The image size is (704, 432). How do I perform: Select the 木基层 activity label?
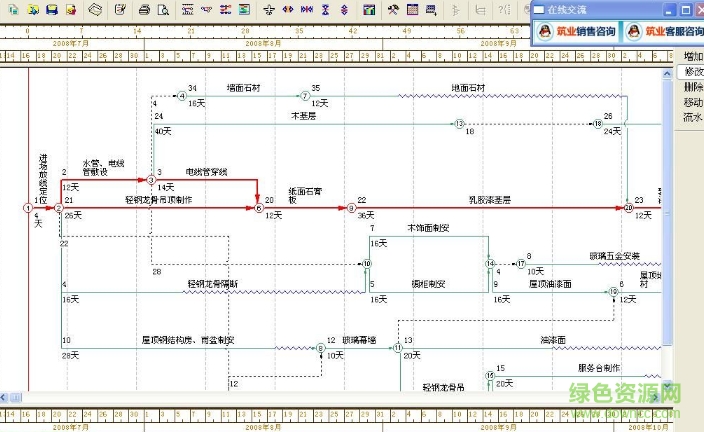304,116
